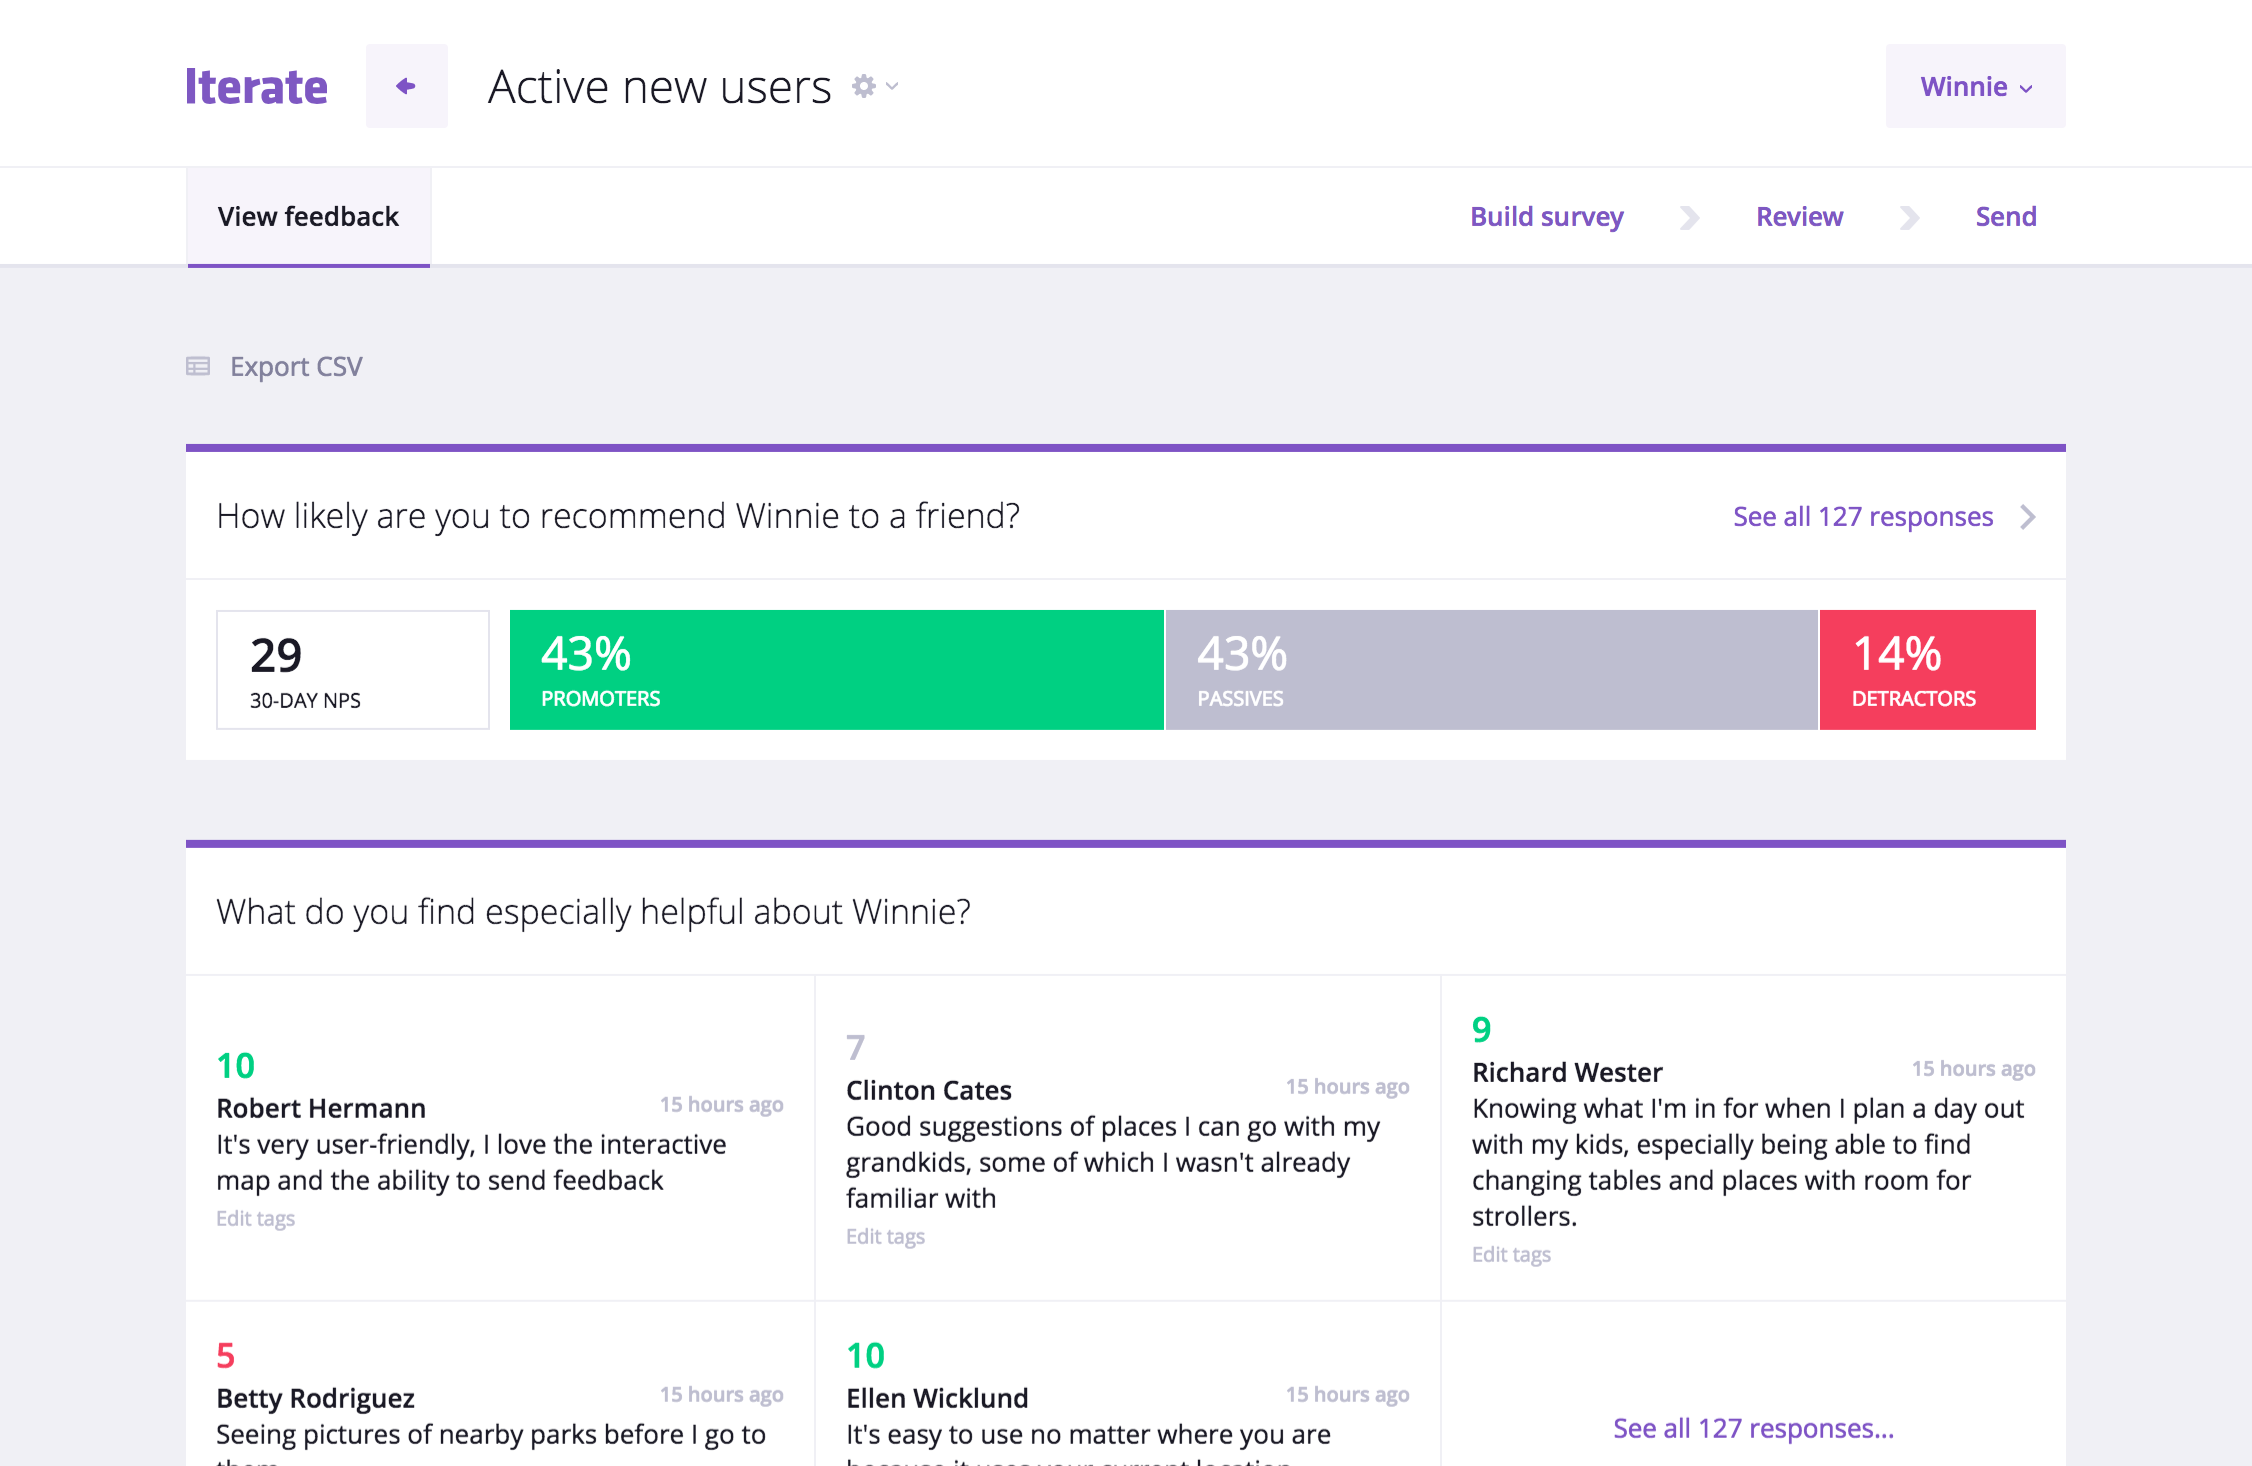Click arrow after Build survey step
2252x1466 pixels.
click(1689, 217)
